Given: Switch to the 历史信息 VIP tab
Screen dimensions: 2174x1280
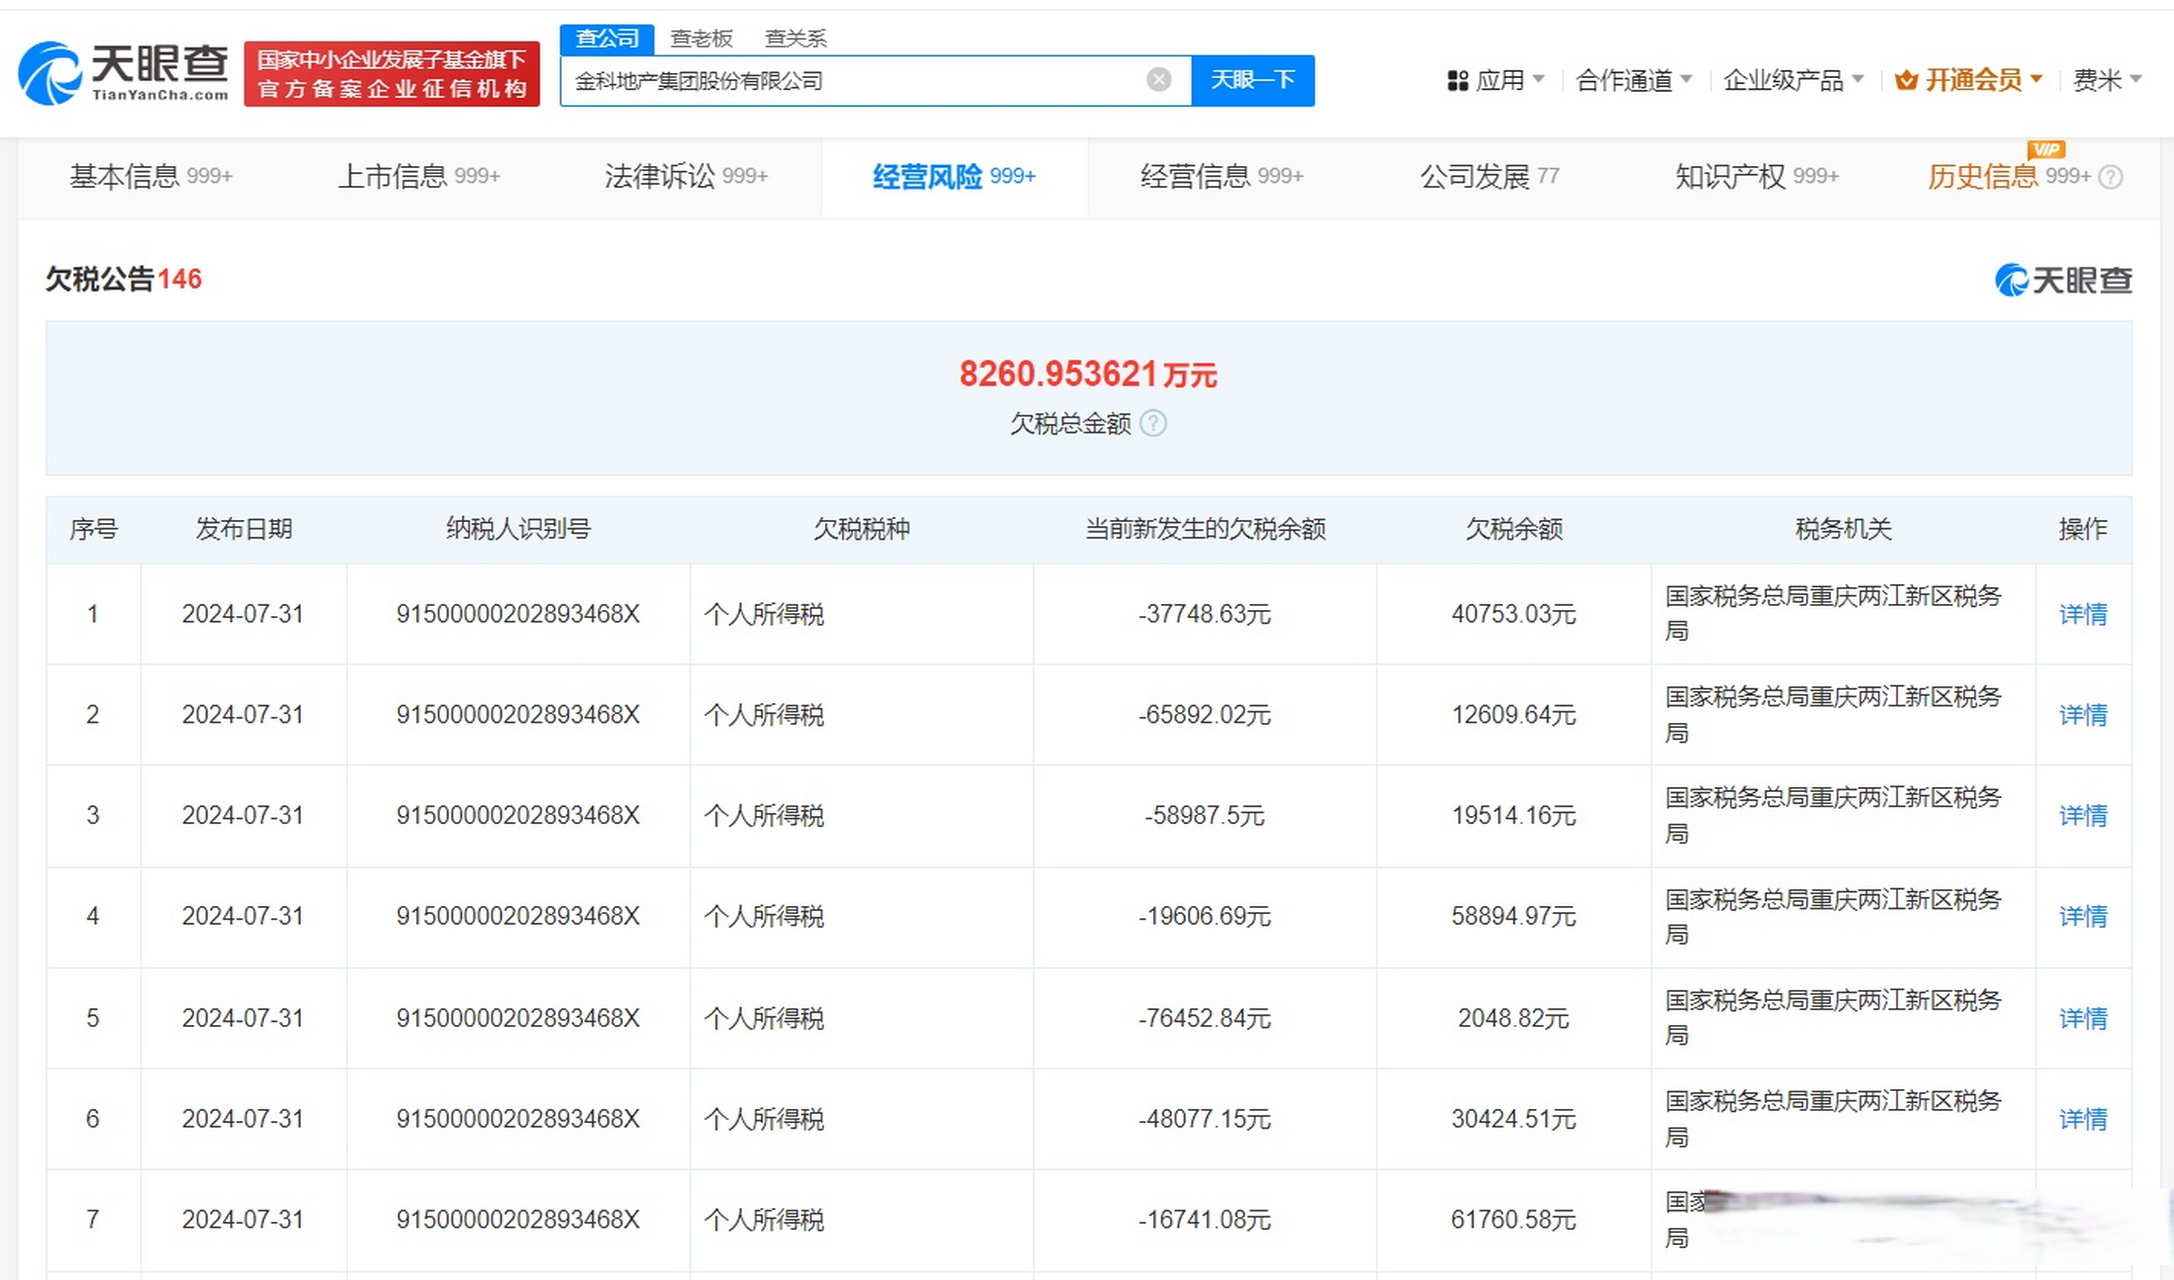Looking at the screenshot, I should [x=2010, y=176].
